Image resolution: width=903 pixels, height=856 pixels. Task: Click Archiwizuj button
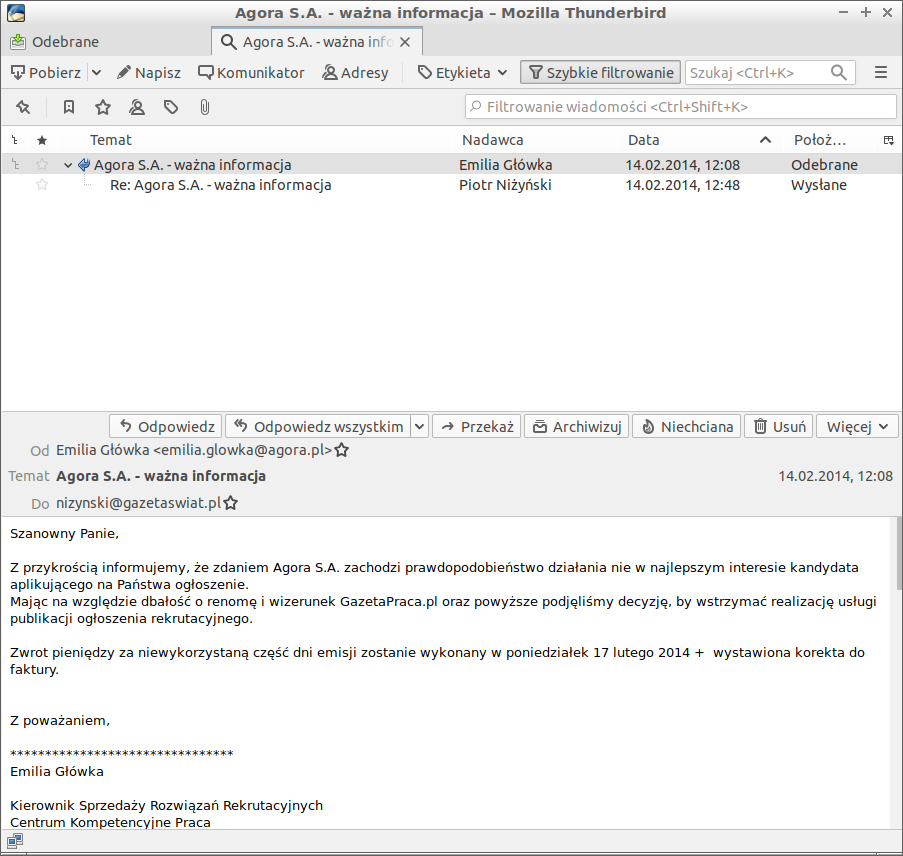tap(576, 427)
